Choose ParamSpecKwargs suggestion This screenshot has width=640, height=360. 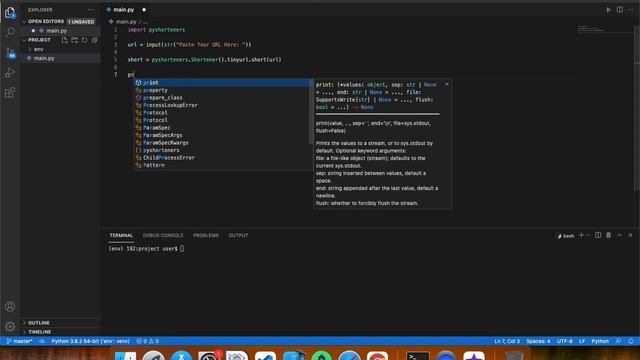[223, 143]
